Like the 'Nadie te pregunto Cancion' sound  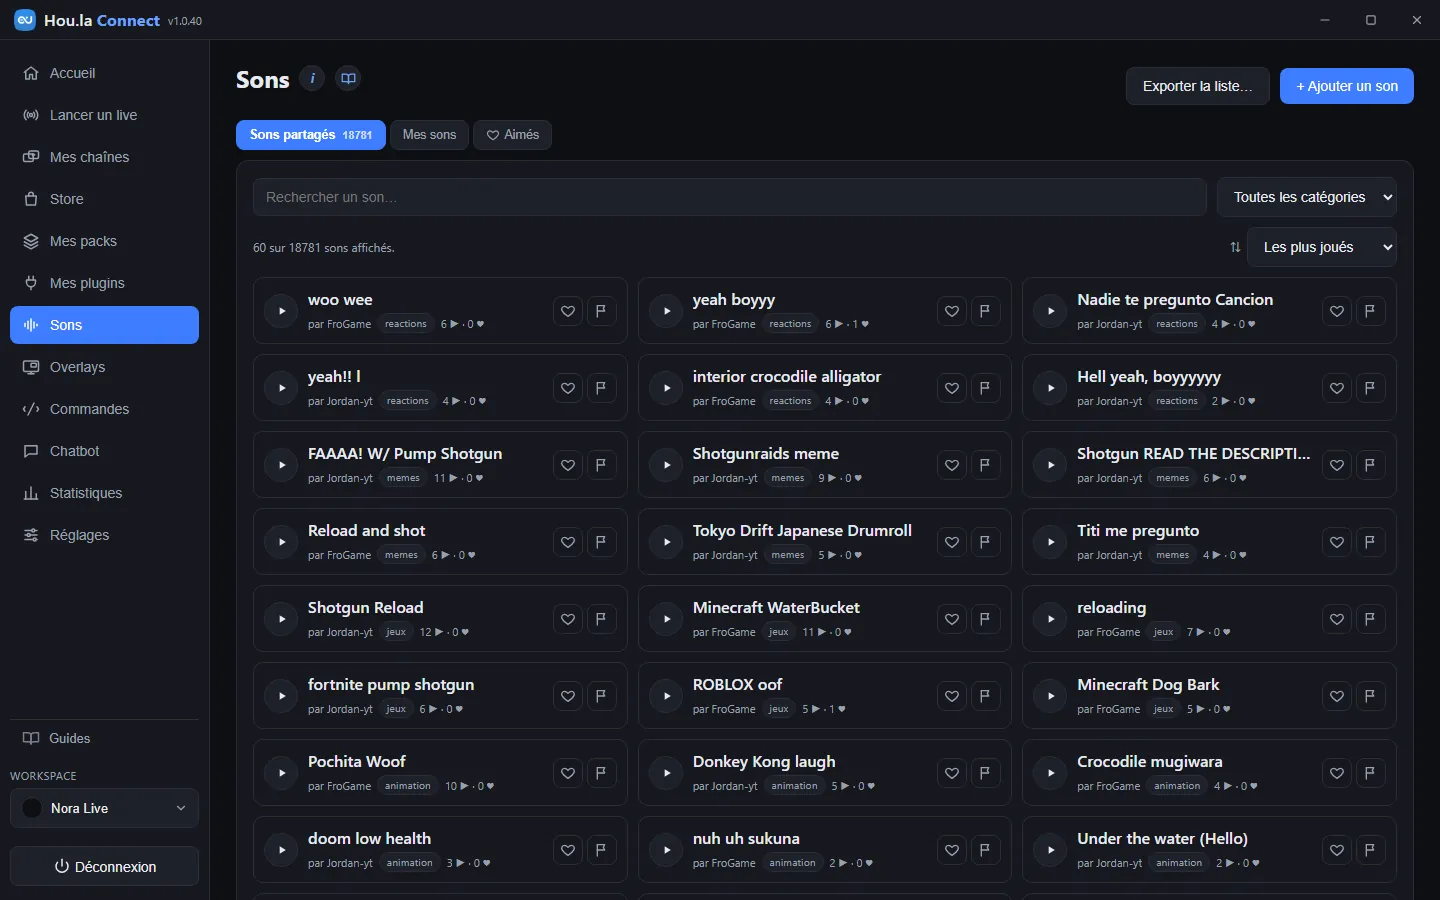click(1337, 311)
